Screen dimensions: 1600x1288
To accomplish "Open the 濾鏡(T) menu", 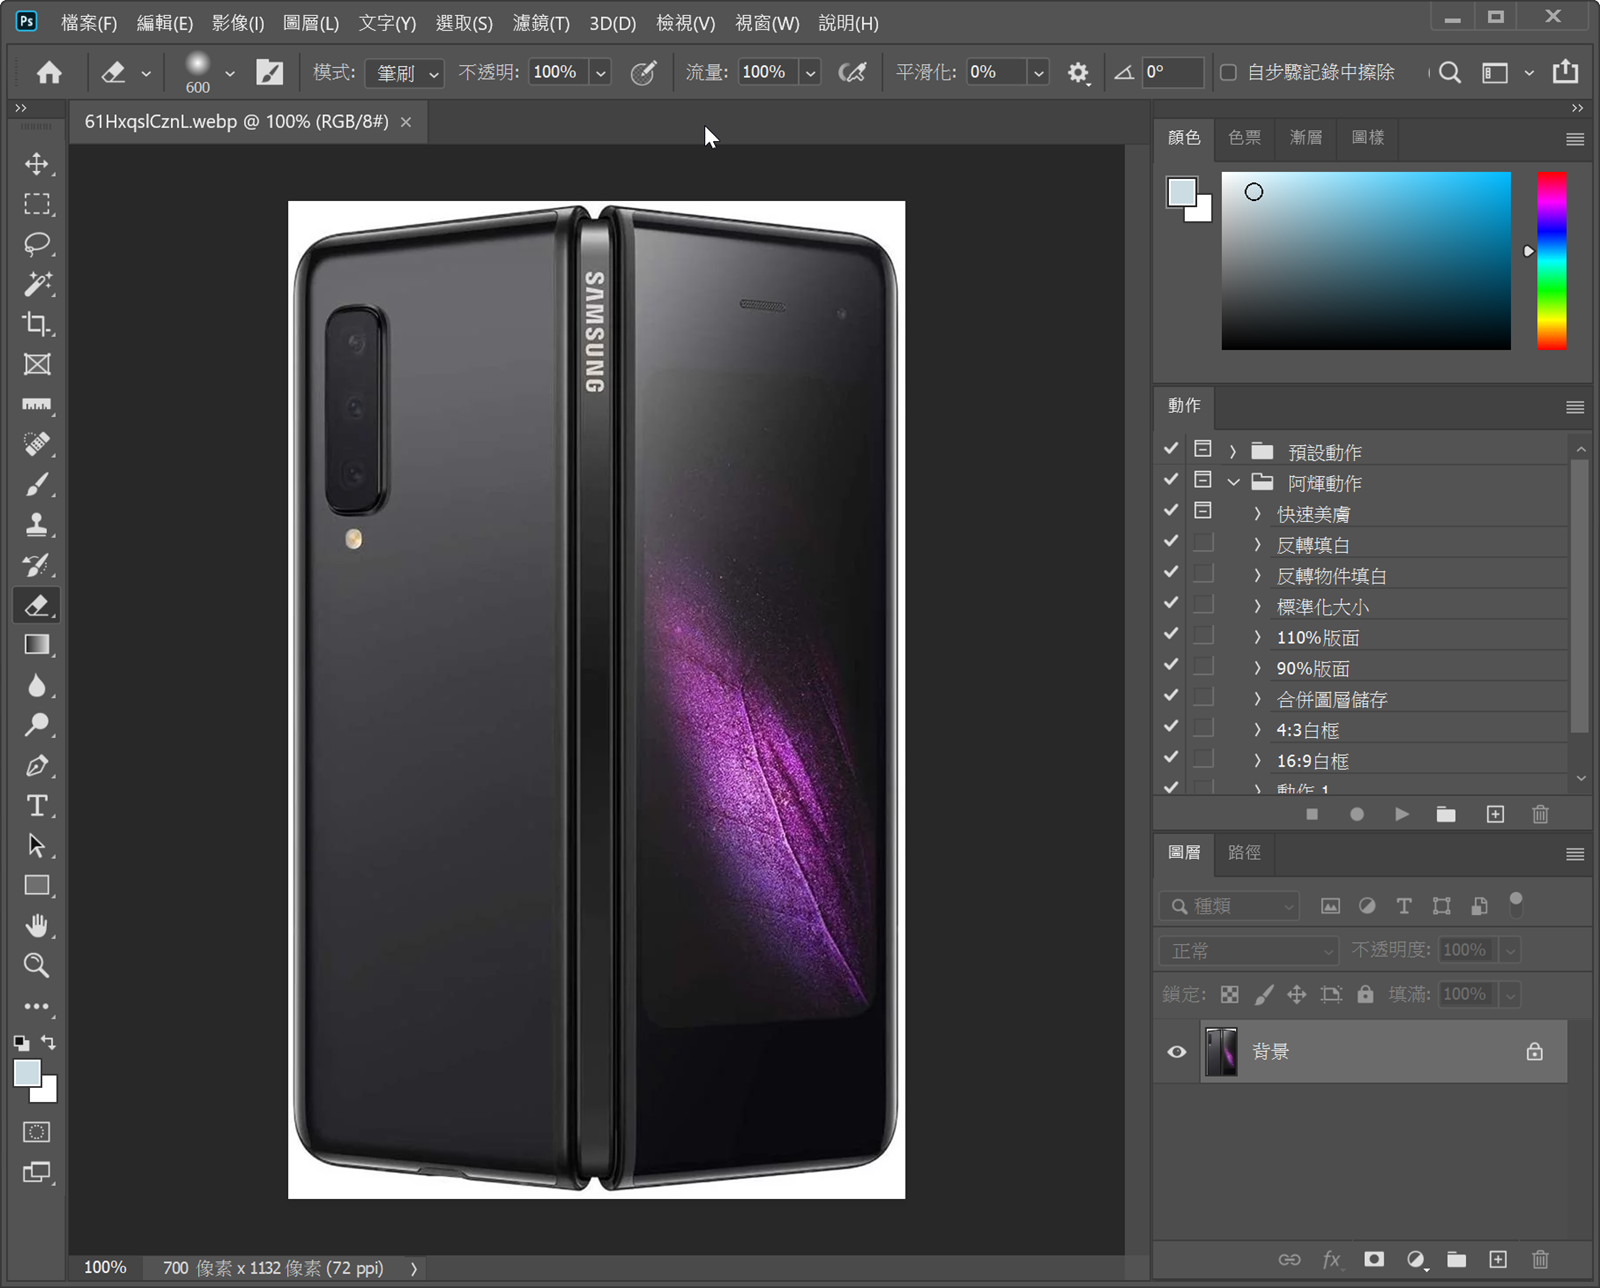I will click(x=541, y=23).
